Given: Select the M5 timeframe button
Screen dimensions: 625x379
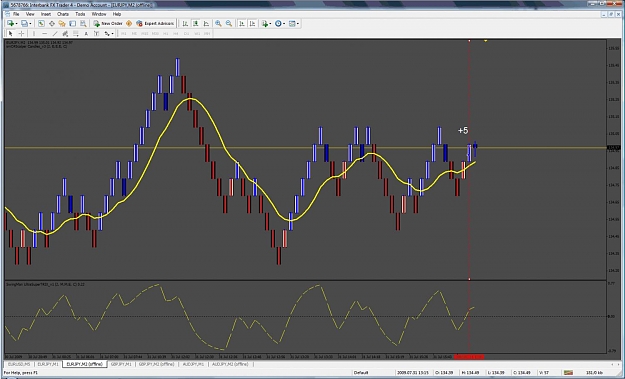Looking at the screenshot, I should point(134,33).
